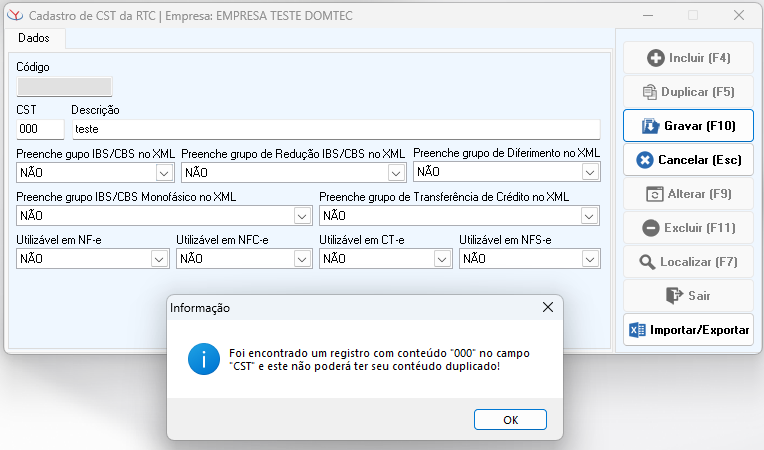
Task: Open the Preenche grupo de Diferimento dropdown
Action: pyautogui.click(x=590, y=173)
